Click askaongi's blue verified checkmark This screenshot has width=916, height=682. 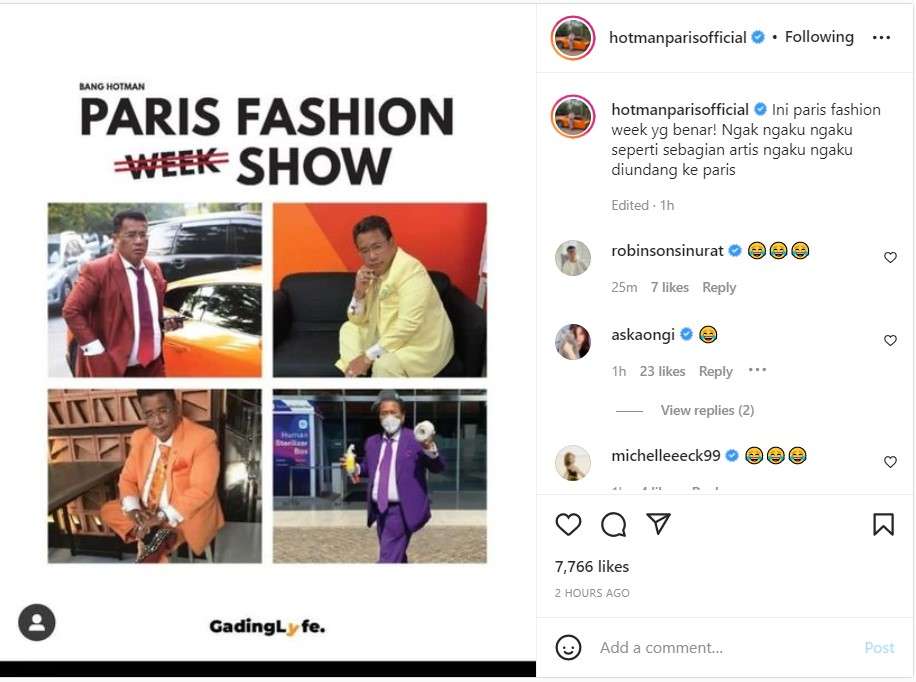click(x=686, y=333)
